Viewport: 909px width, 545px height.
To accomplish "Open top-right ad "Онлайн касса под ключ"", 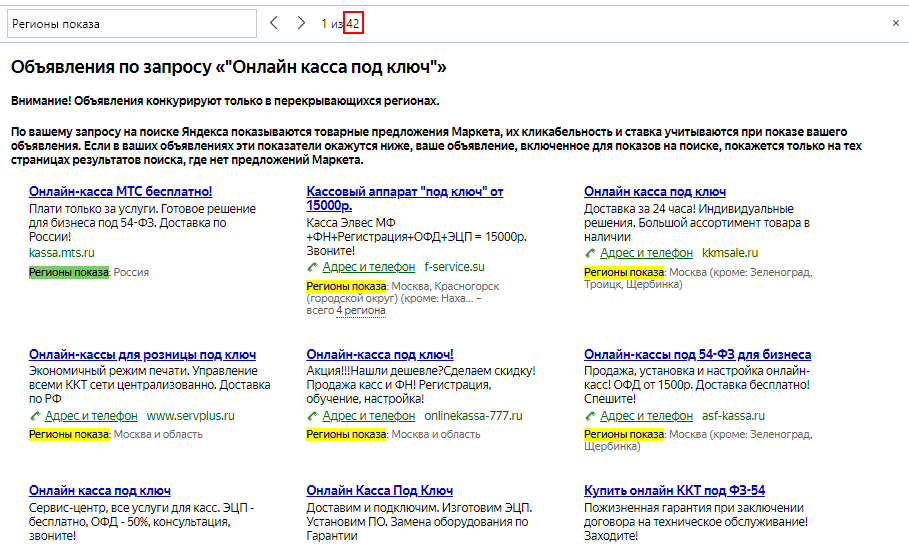I will pyautogui.click(x=655, y=191).
